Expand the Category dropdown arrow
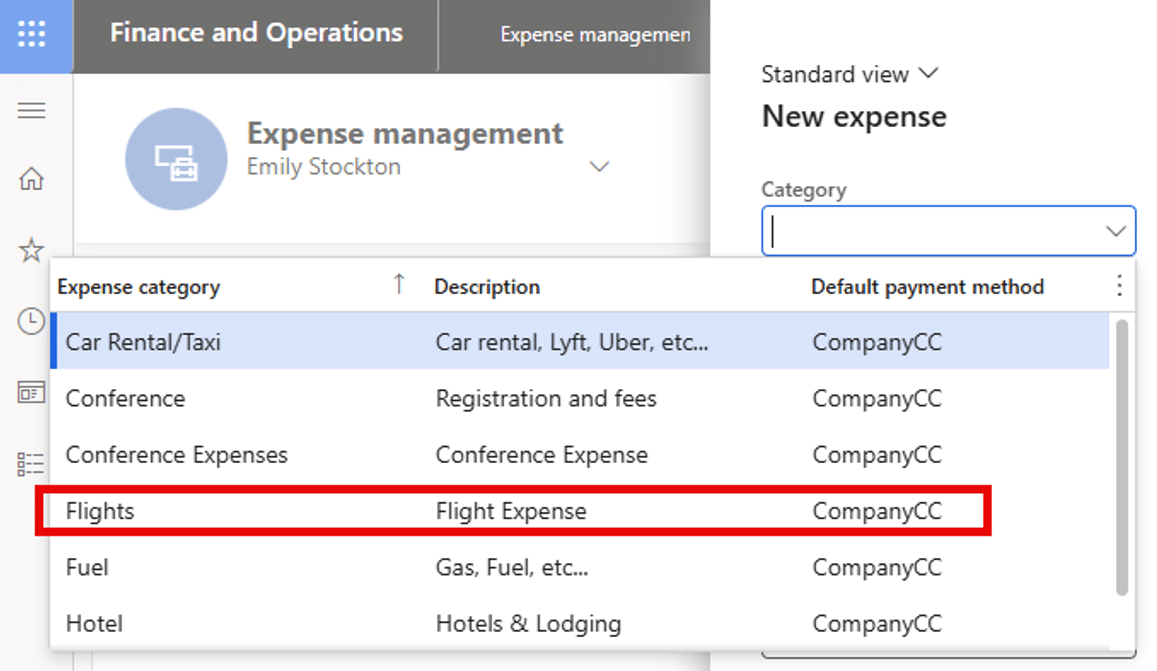1157x671 pixels. pos(1115,231)
